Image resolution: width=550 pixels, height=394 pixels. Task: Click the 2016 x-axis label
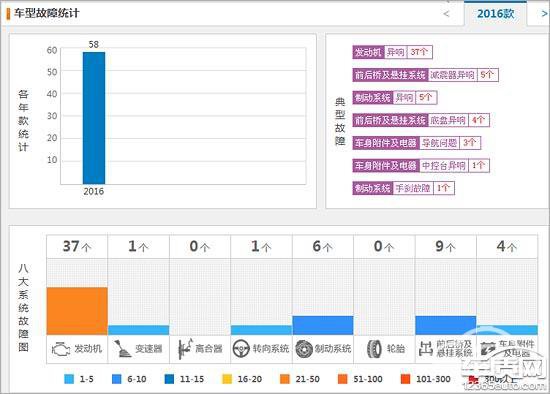tap(94, 192)
